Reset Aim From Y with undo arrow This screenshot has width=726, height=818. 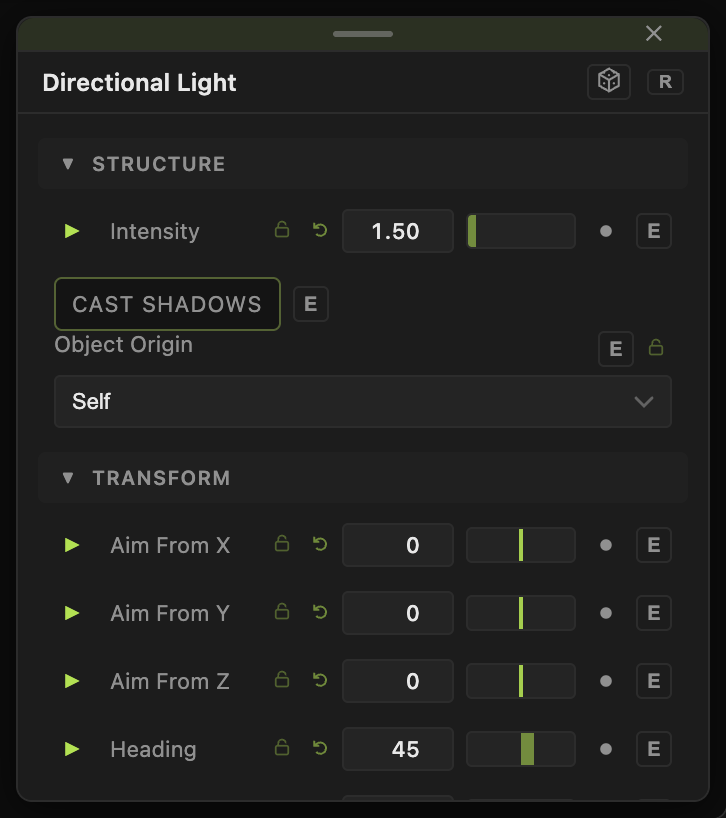click(320, 612)
